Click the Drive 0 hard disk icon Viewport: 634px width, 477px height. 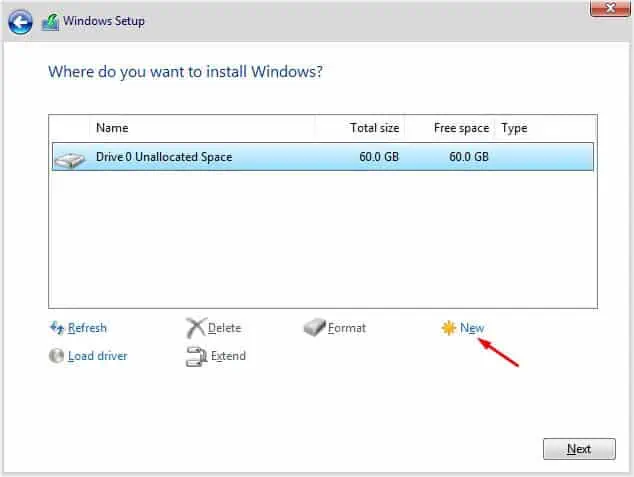(70, 160)
